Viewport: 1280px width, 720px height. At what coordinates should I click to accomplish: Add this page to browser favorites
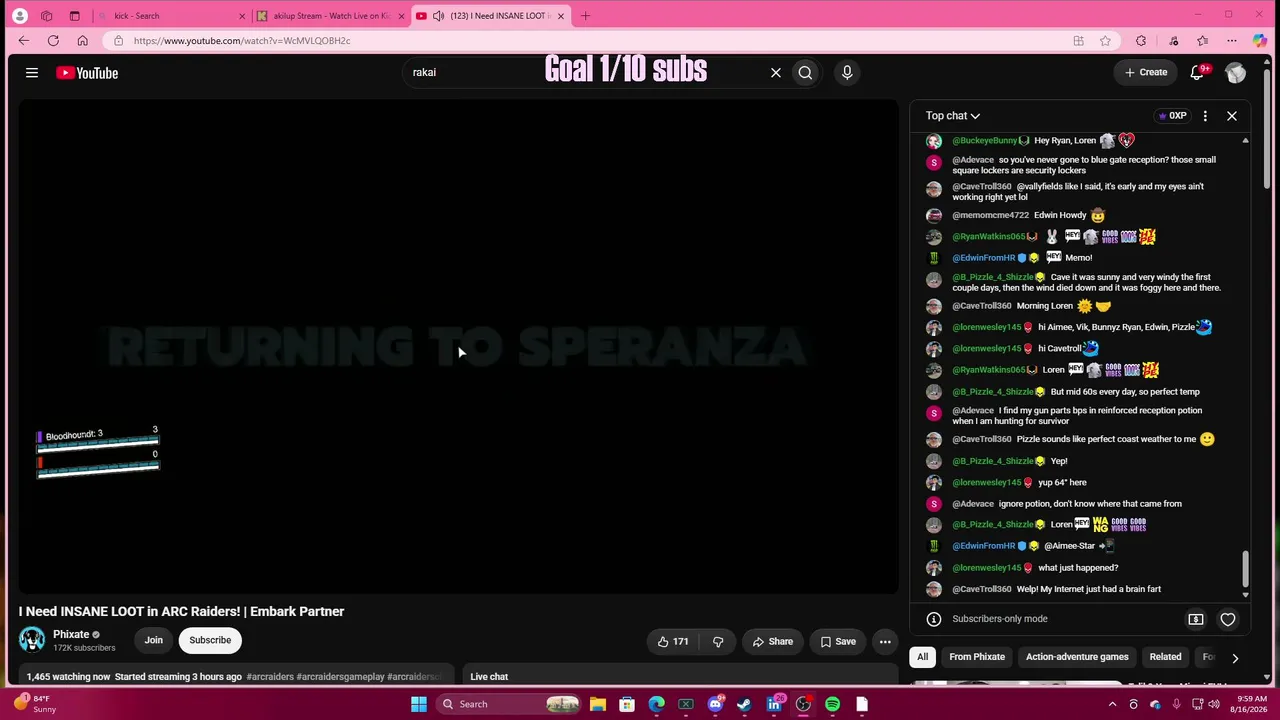1105,41
